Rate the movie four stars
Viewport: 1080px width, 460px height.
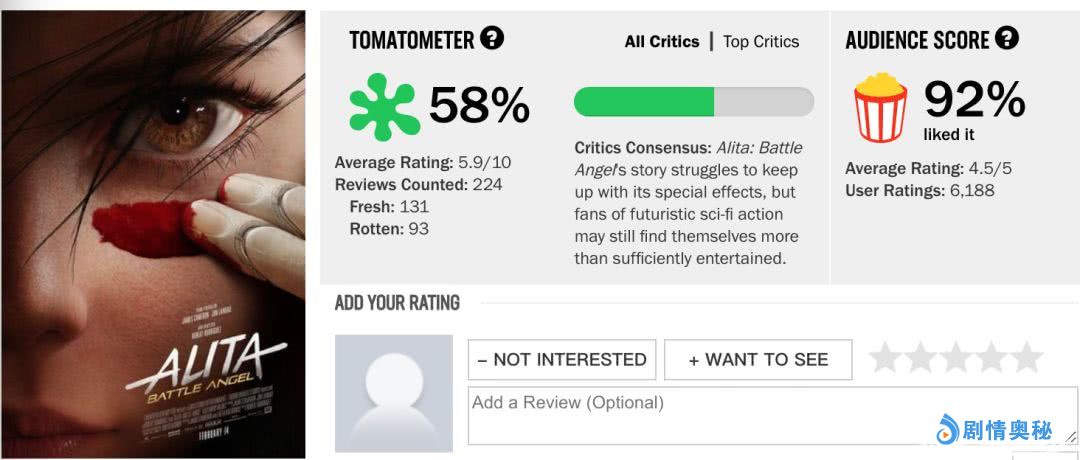(x=991, y=358)
